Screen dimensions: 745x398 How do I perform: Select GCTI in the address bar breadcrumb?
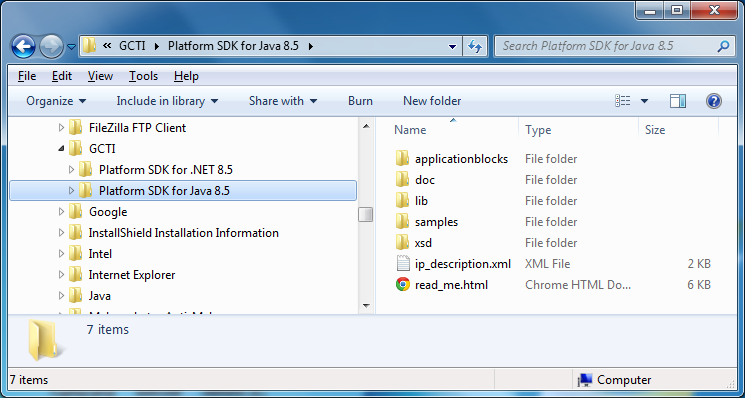[133, 46]
